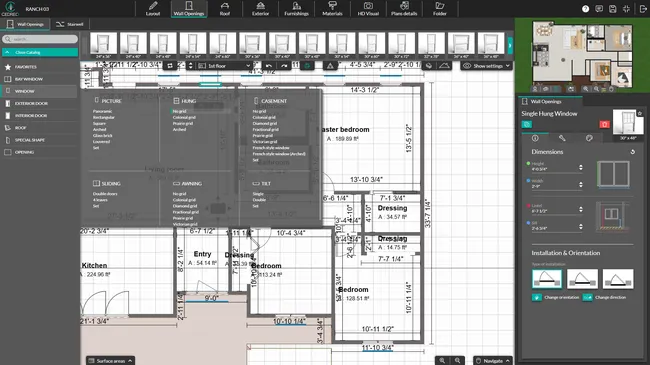Screen dimensions: 650x365
Task: Open the info tab in properties panel
Action: (535, 138)
